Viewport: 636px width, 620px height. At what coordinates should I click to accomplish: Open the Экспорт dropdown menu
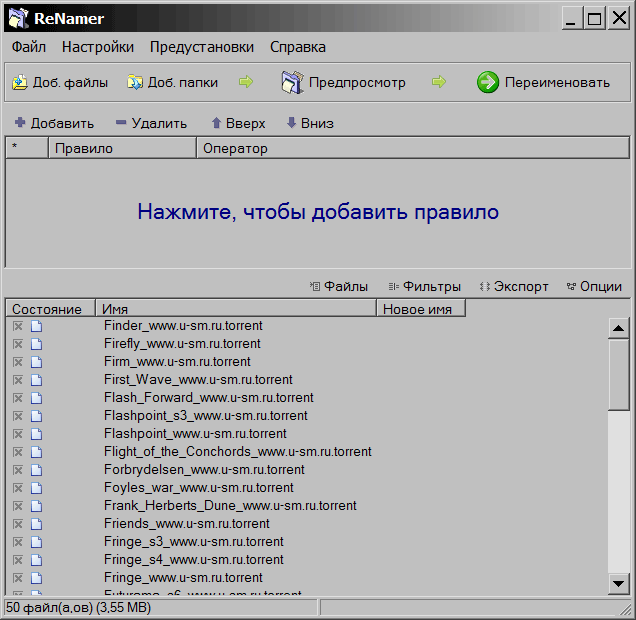point(514,286)
